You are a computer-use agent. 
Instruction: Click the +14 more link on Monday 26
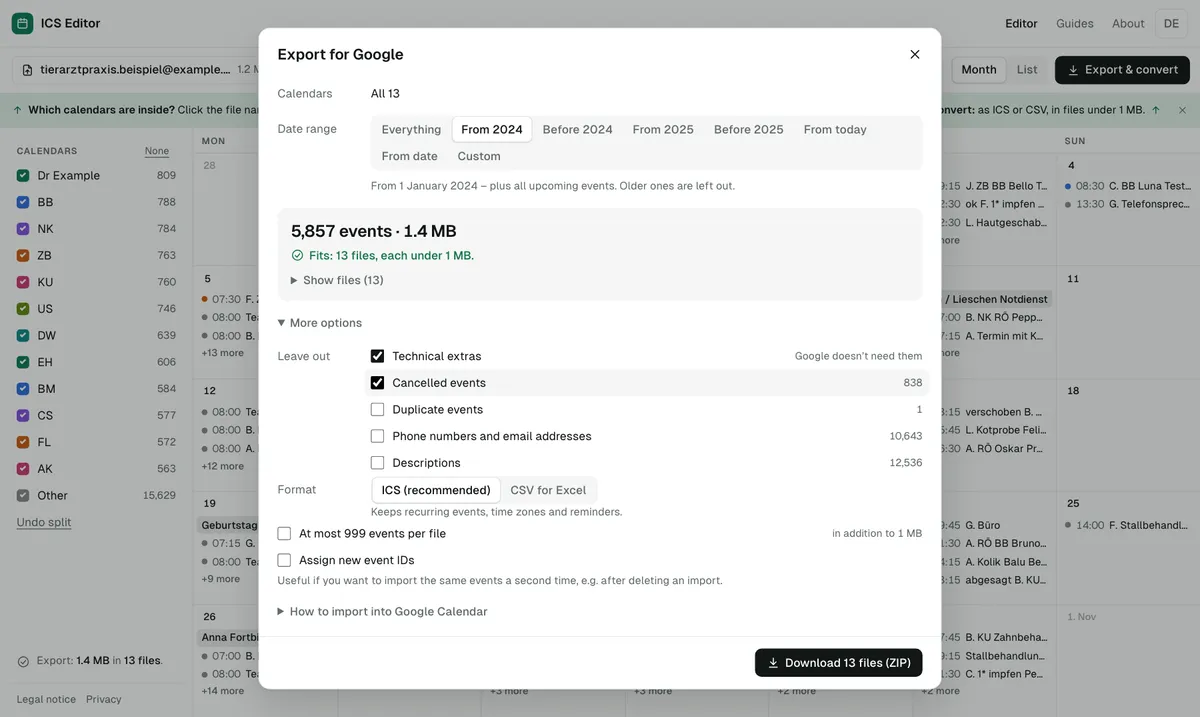pos(223,691)
